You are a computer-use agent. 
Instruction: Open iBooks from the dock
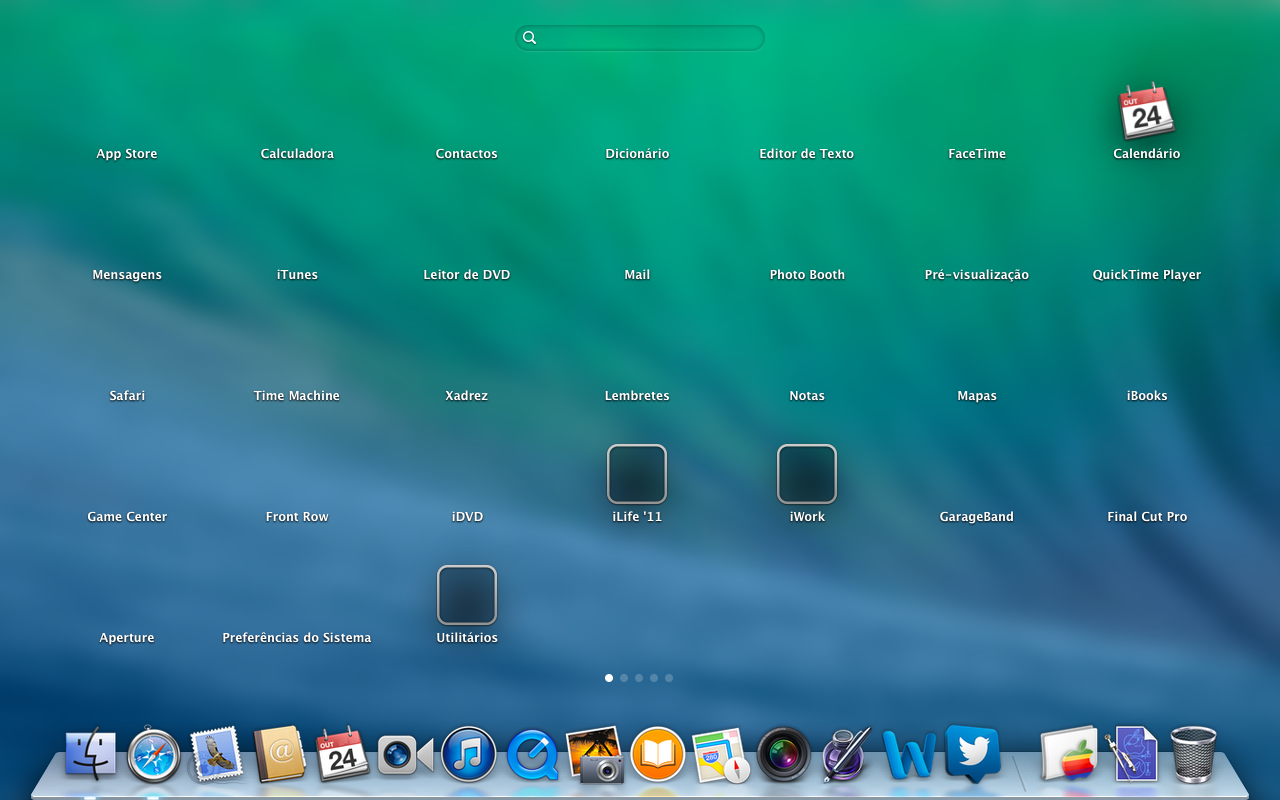click(x=657, y=755)
